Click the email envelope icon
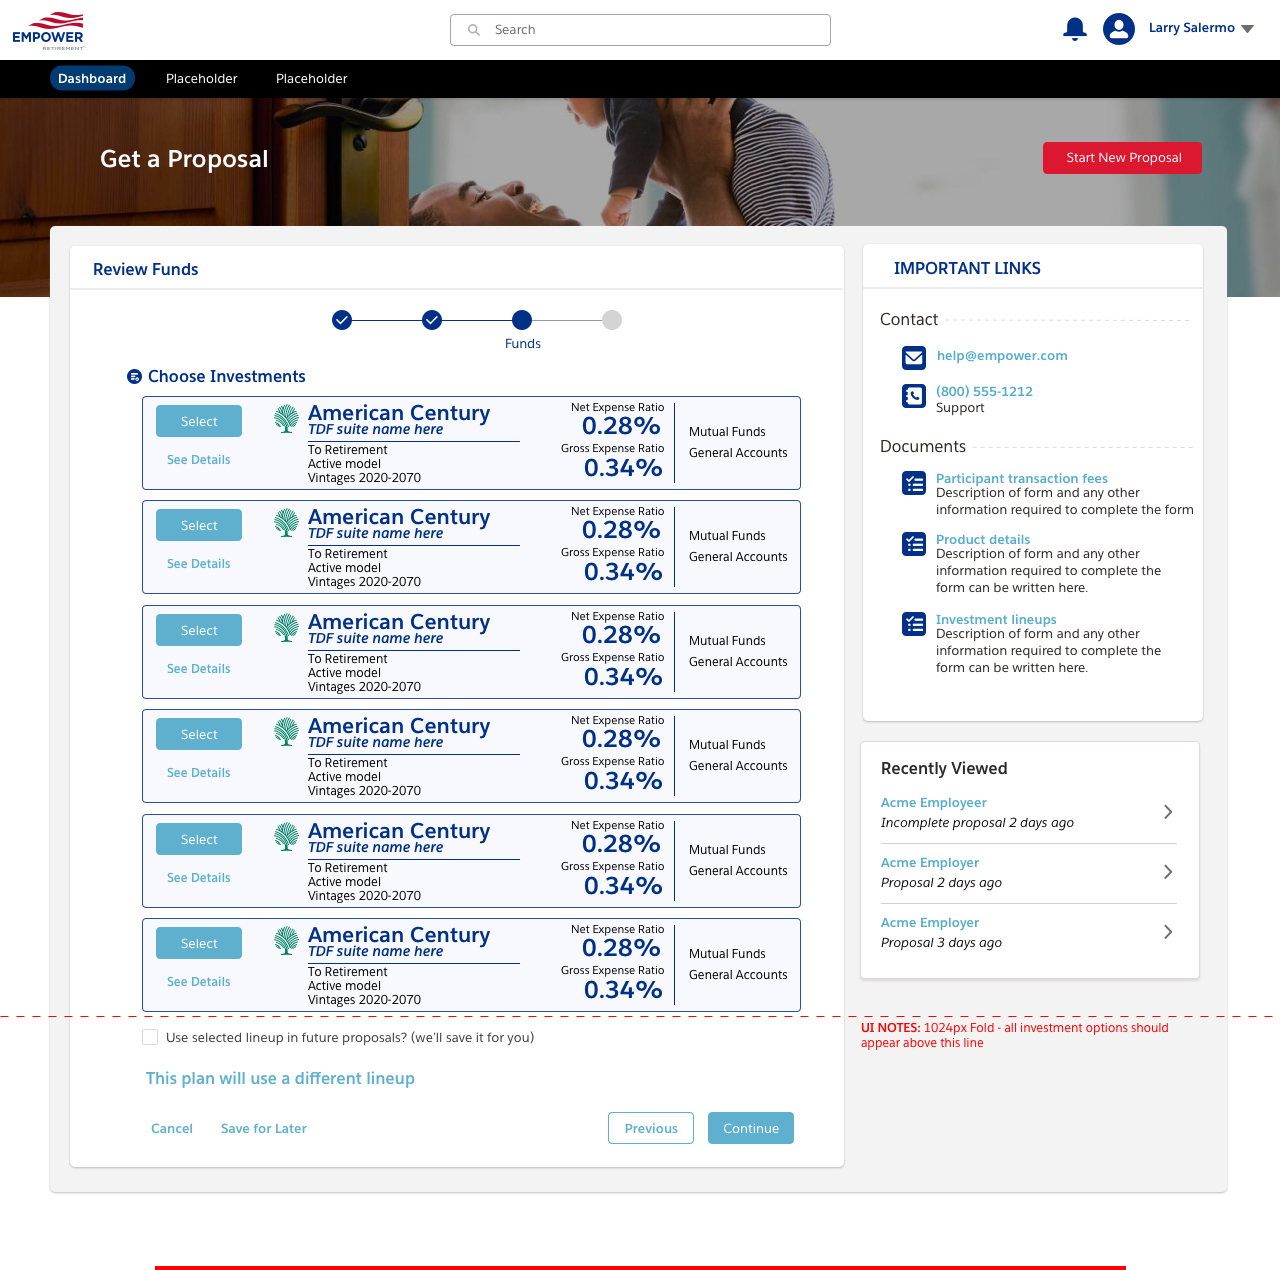1280x1270 pixels. [914, 357]
